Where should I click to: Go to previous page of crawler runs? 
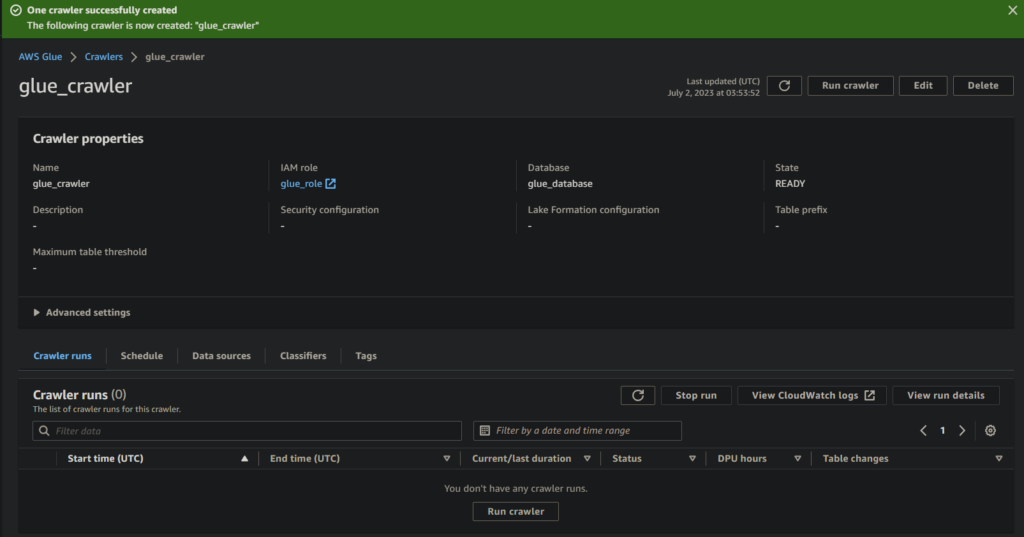tap(924, 431)
